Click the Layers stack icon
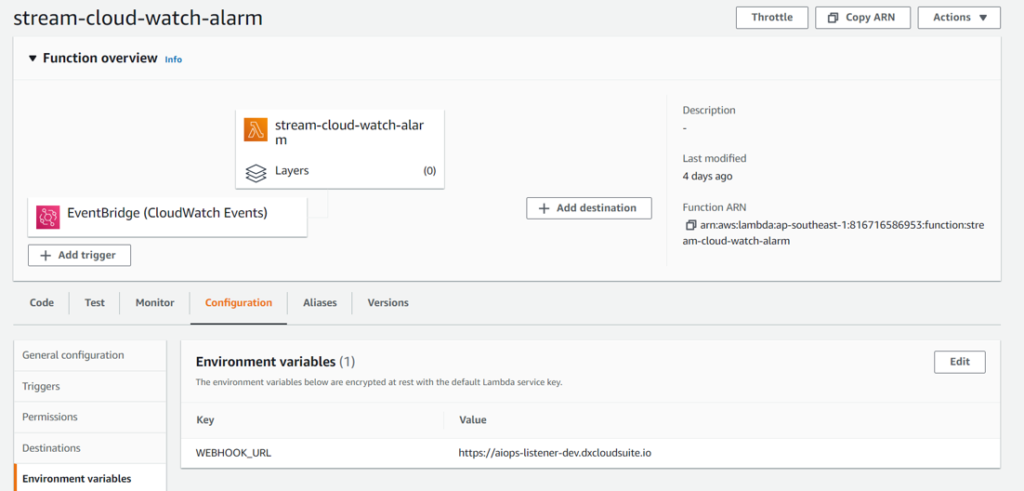 click(x=255, y=172)
